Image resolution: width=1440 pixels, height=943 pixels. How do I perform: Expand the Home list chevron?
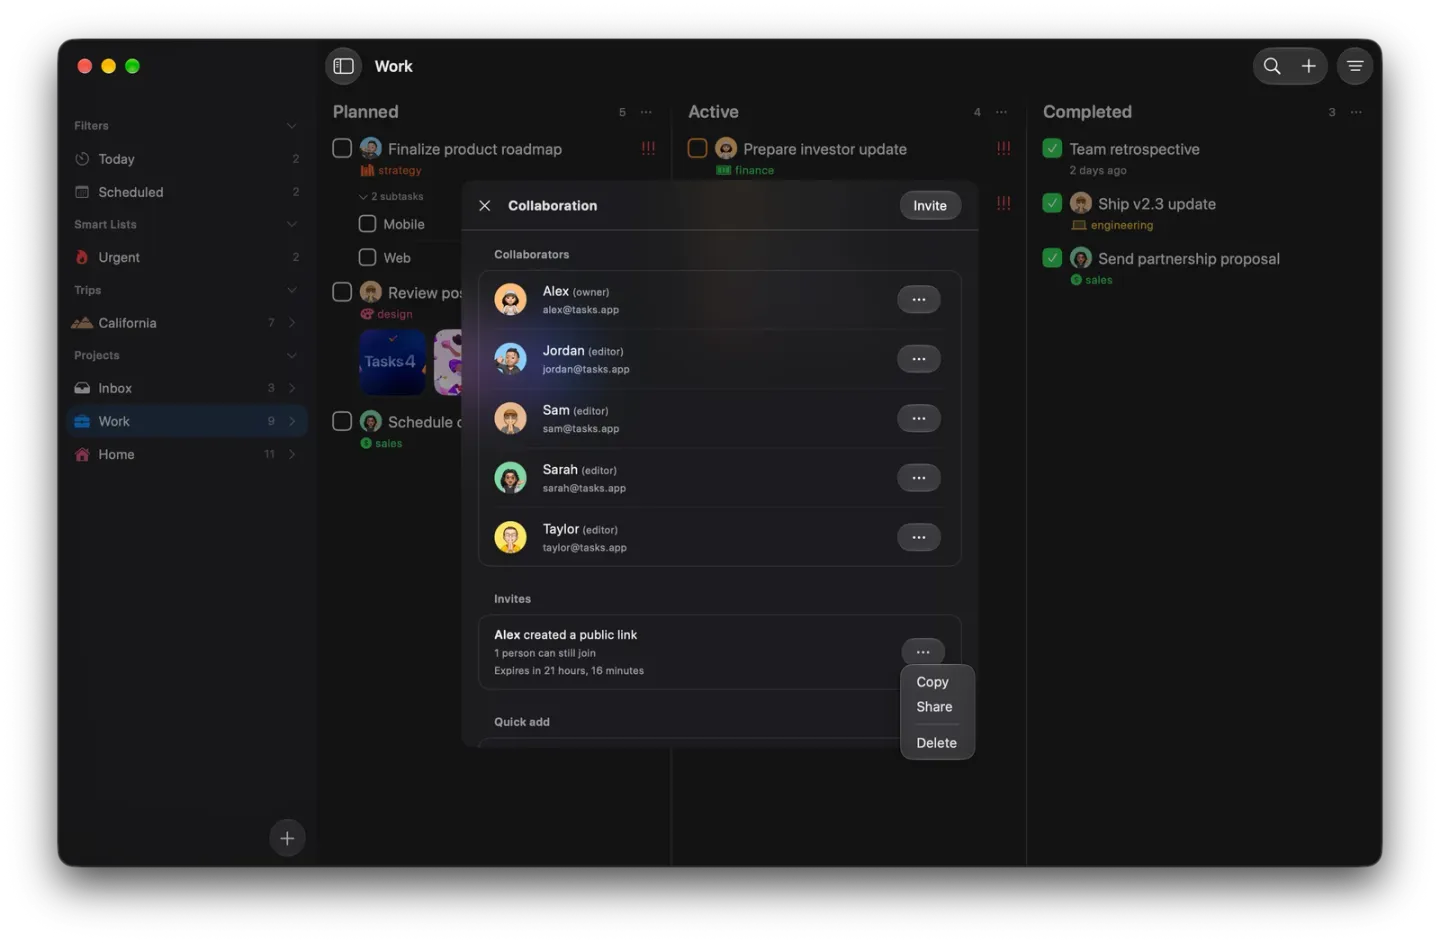(292, 454)
